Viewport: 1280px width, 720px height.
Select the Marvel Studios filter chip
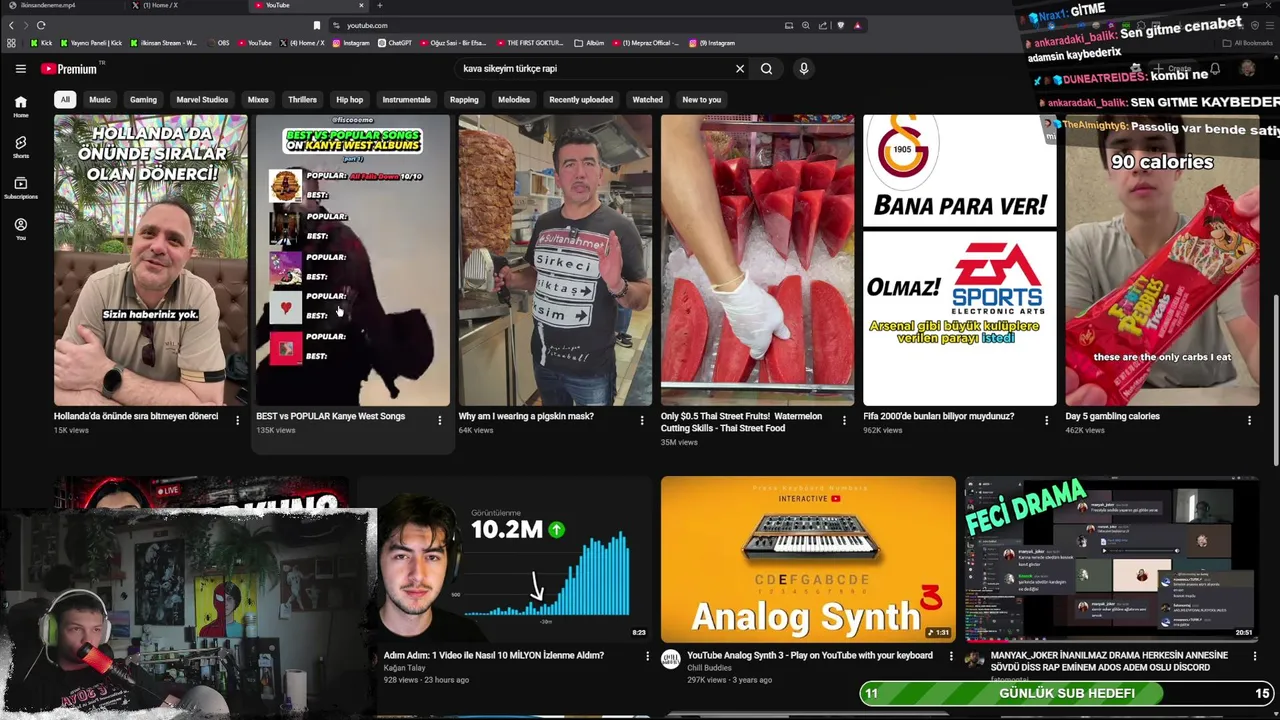pos(202,99)
